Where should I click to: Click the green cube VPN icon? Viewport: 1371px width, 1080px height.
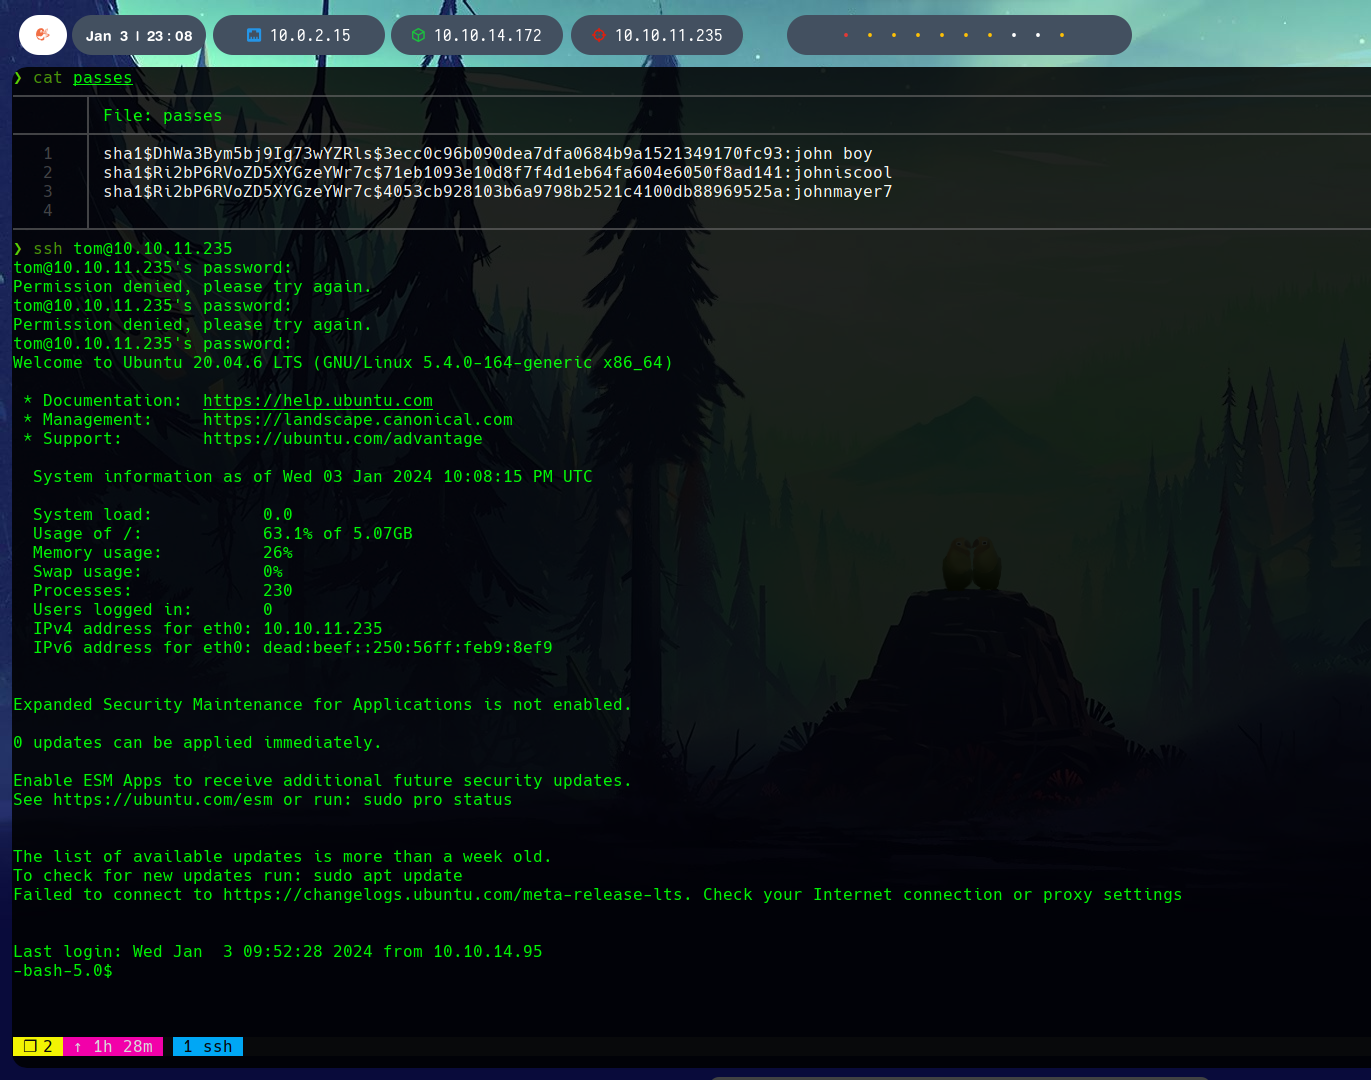[418, 35]
